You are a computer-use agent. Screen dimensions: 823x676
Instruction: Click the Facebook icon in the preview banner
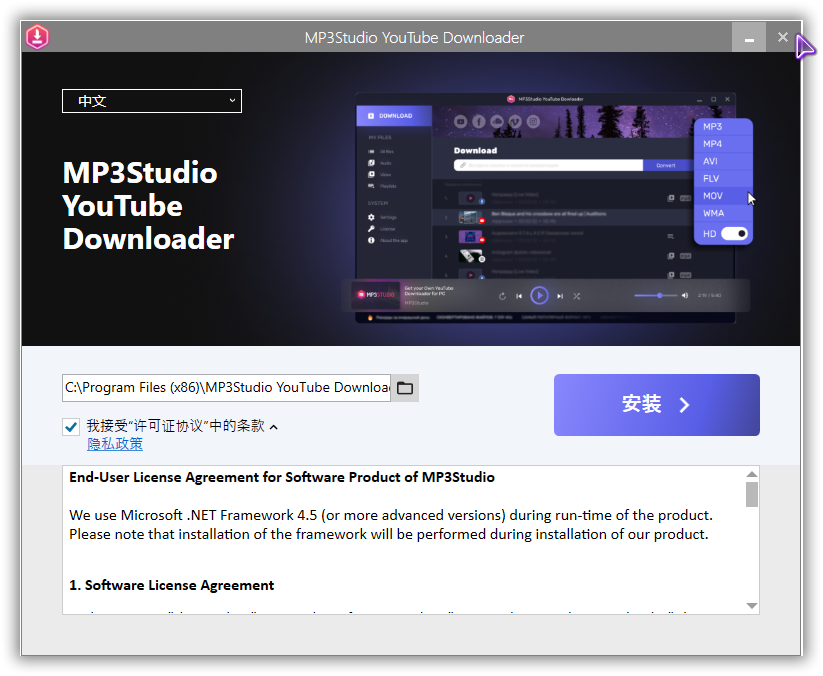point(479,122)
